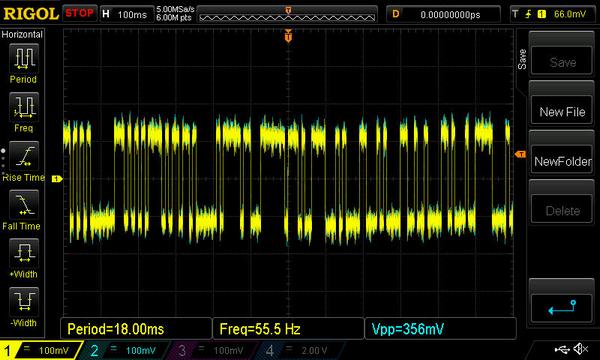This screenshot has height=360, width=600.
Task: Click the trigger level marker on right edge
Action: point(520,154)
